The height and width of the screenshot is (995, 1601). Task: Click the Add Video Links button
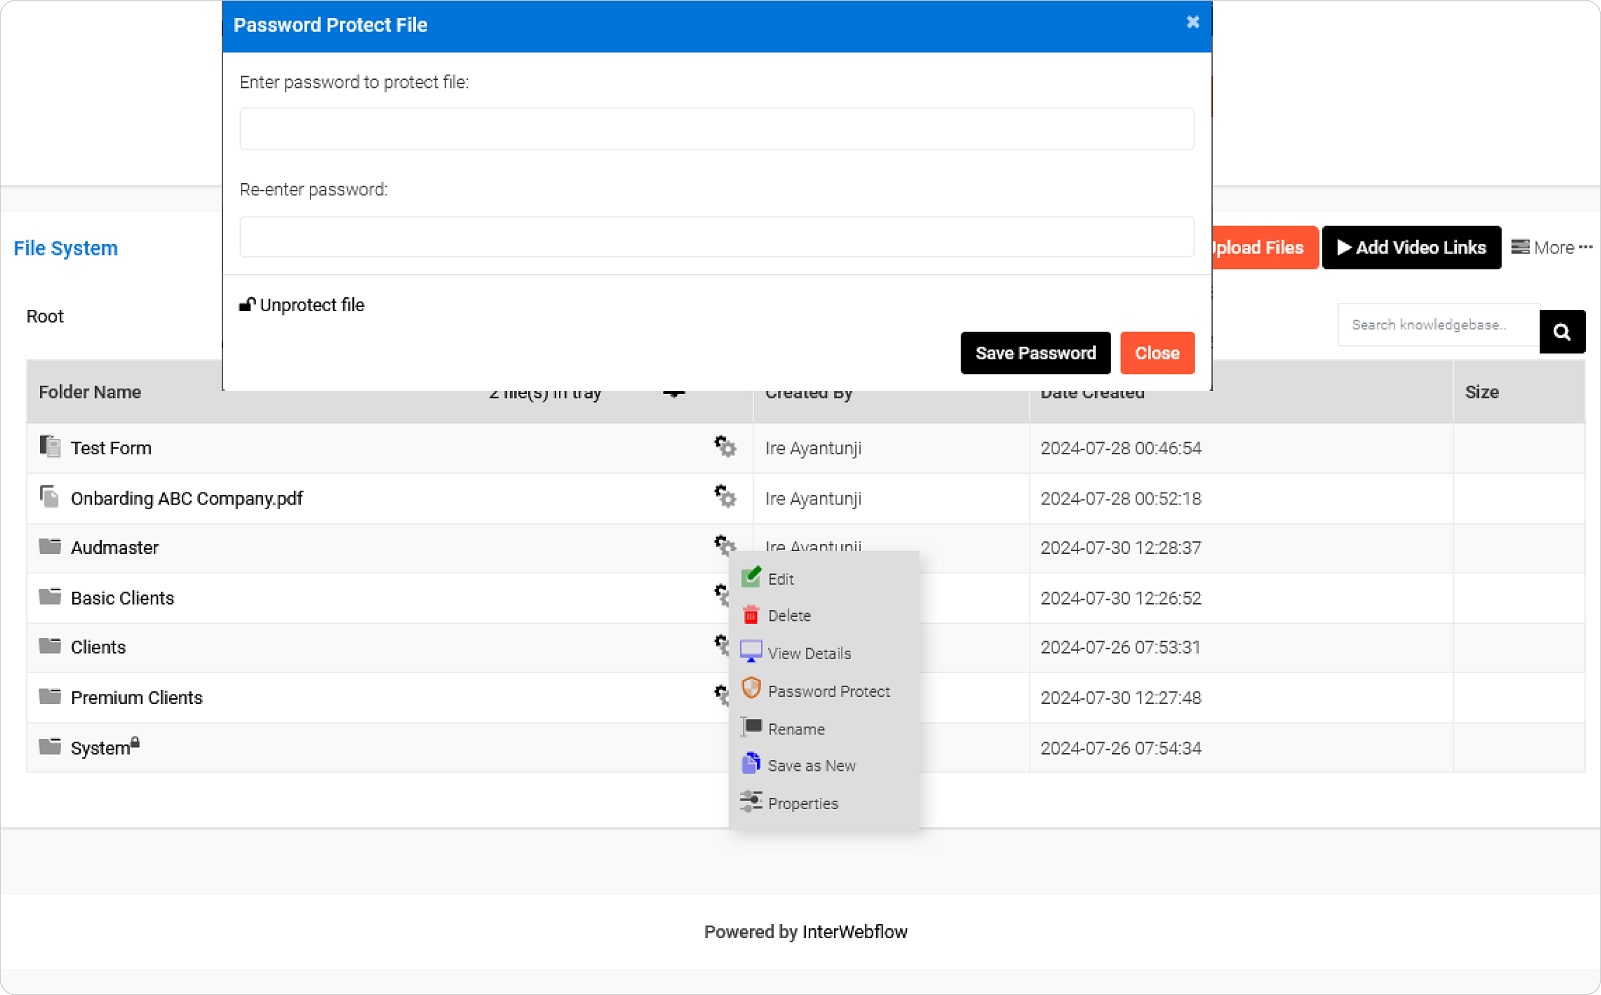pyautogui.click(x=1411, y=247)
